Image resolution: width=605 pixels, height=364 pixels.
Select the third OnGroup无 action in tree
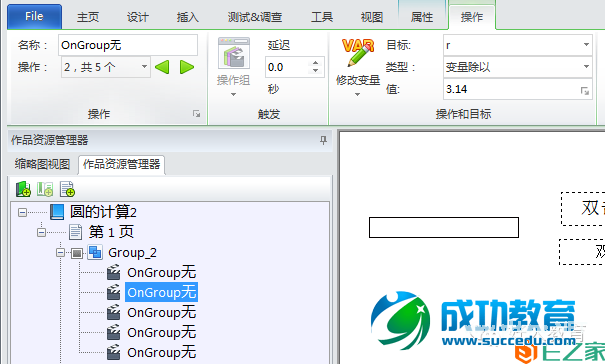(162, 312)
